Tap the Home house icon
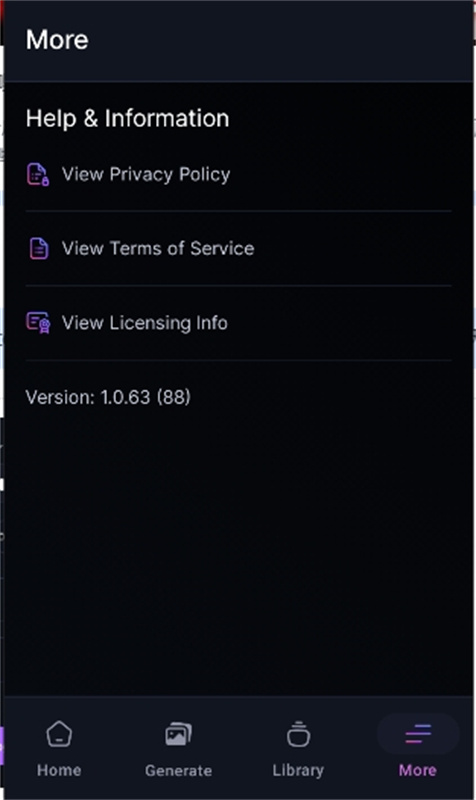Viewport: 476px width, 800px height. [x=59, y=734]
